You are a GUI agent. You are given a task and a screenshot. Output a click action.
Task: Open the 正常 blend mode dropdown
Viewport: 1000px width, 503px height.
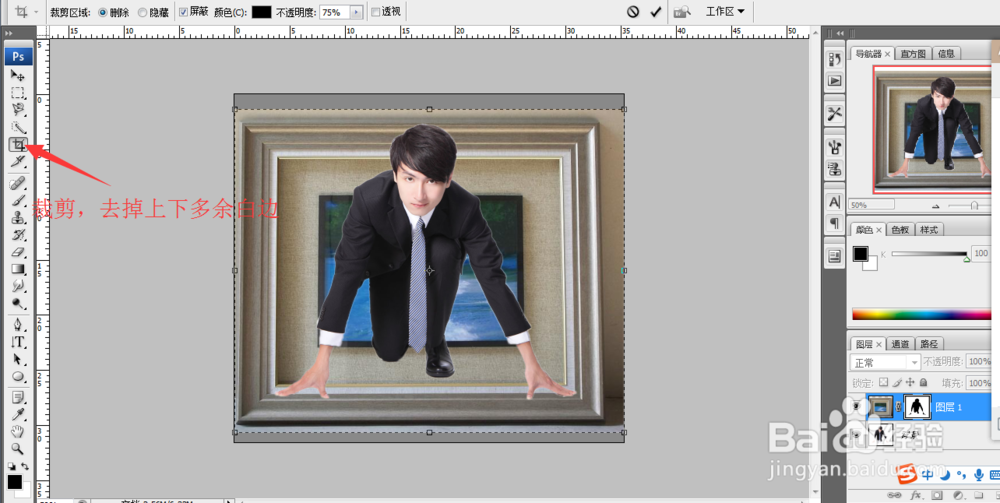[x=885, y=362]
